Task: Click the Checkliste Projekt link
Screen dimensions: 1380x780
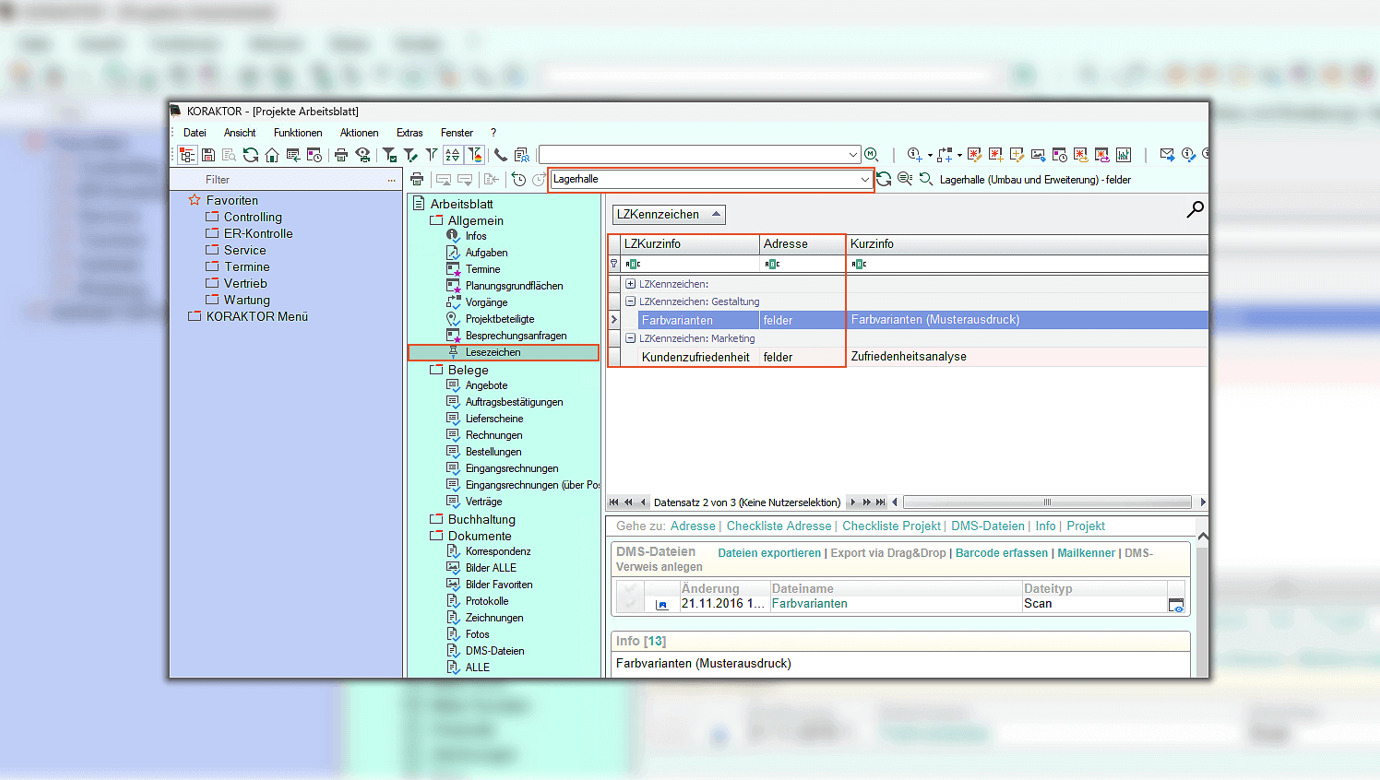Action: (890, 526)
